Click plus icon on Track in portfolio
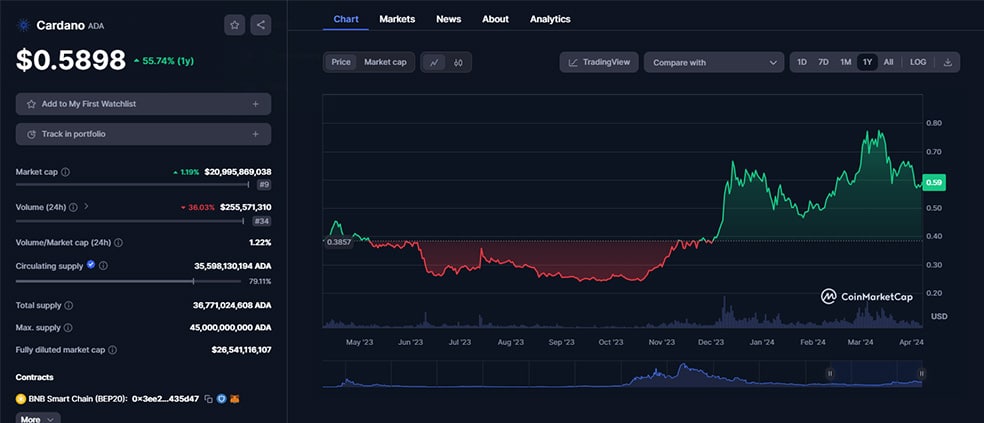The height and width of the screenshot is (423, 984). coord(255,134)
